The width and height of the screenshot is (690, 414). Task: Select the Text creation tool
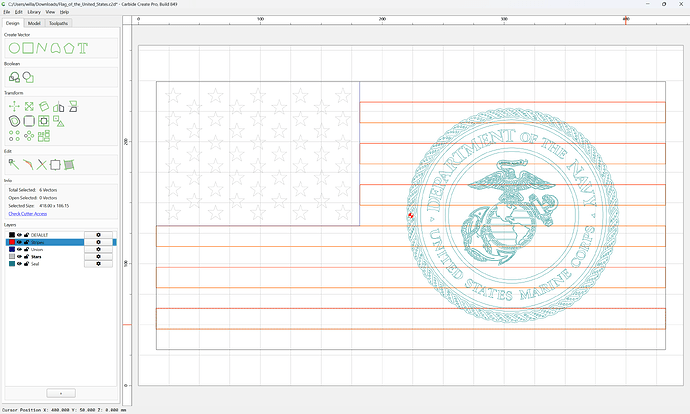coord(83,48)
